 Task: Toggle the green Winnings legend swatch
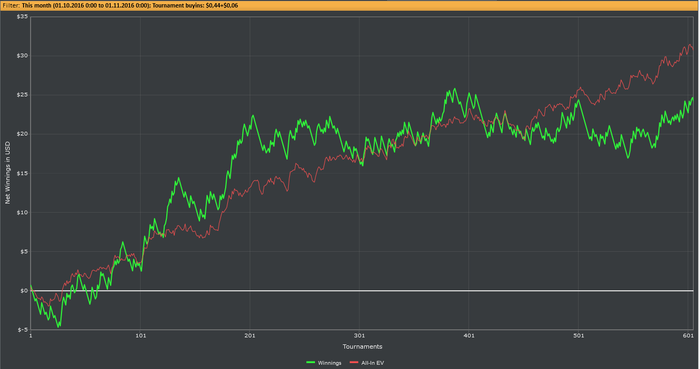coord(311,363)
